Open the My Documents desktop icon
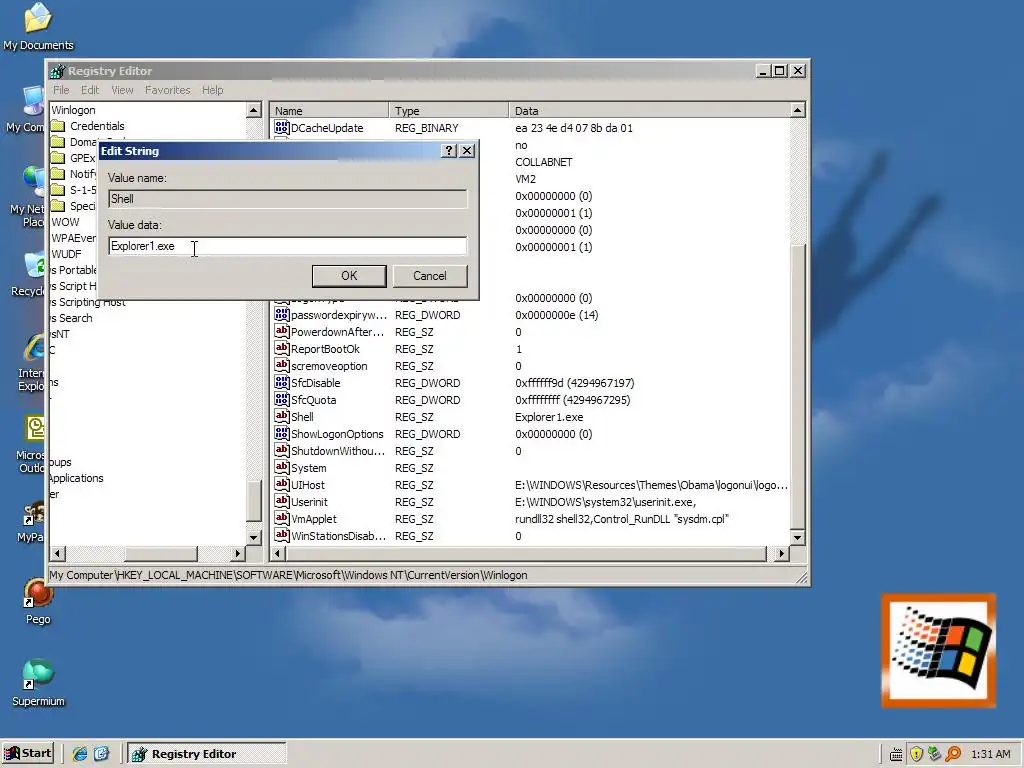The width and height of the screenshot is (1024, 768). click(38, 27)
